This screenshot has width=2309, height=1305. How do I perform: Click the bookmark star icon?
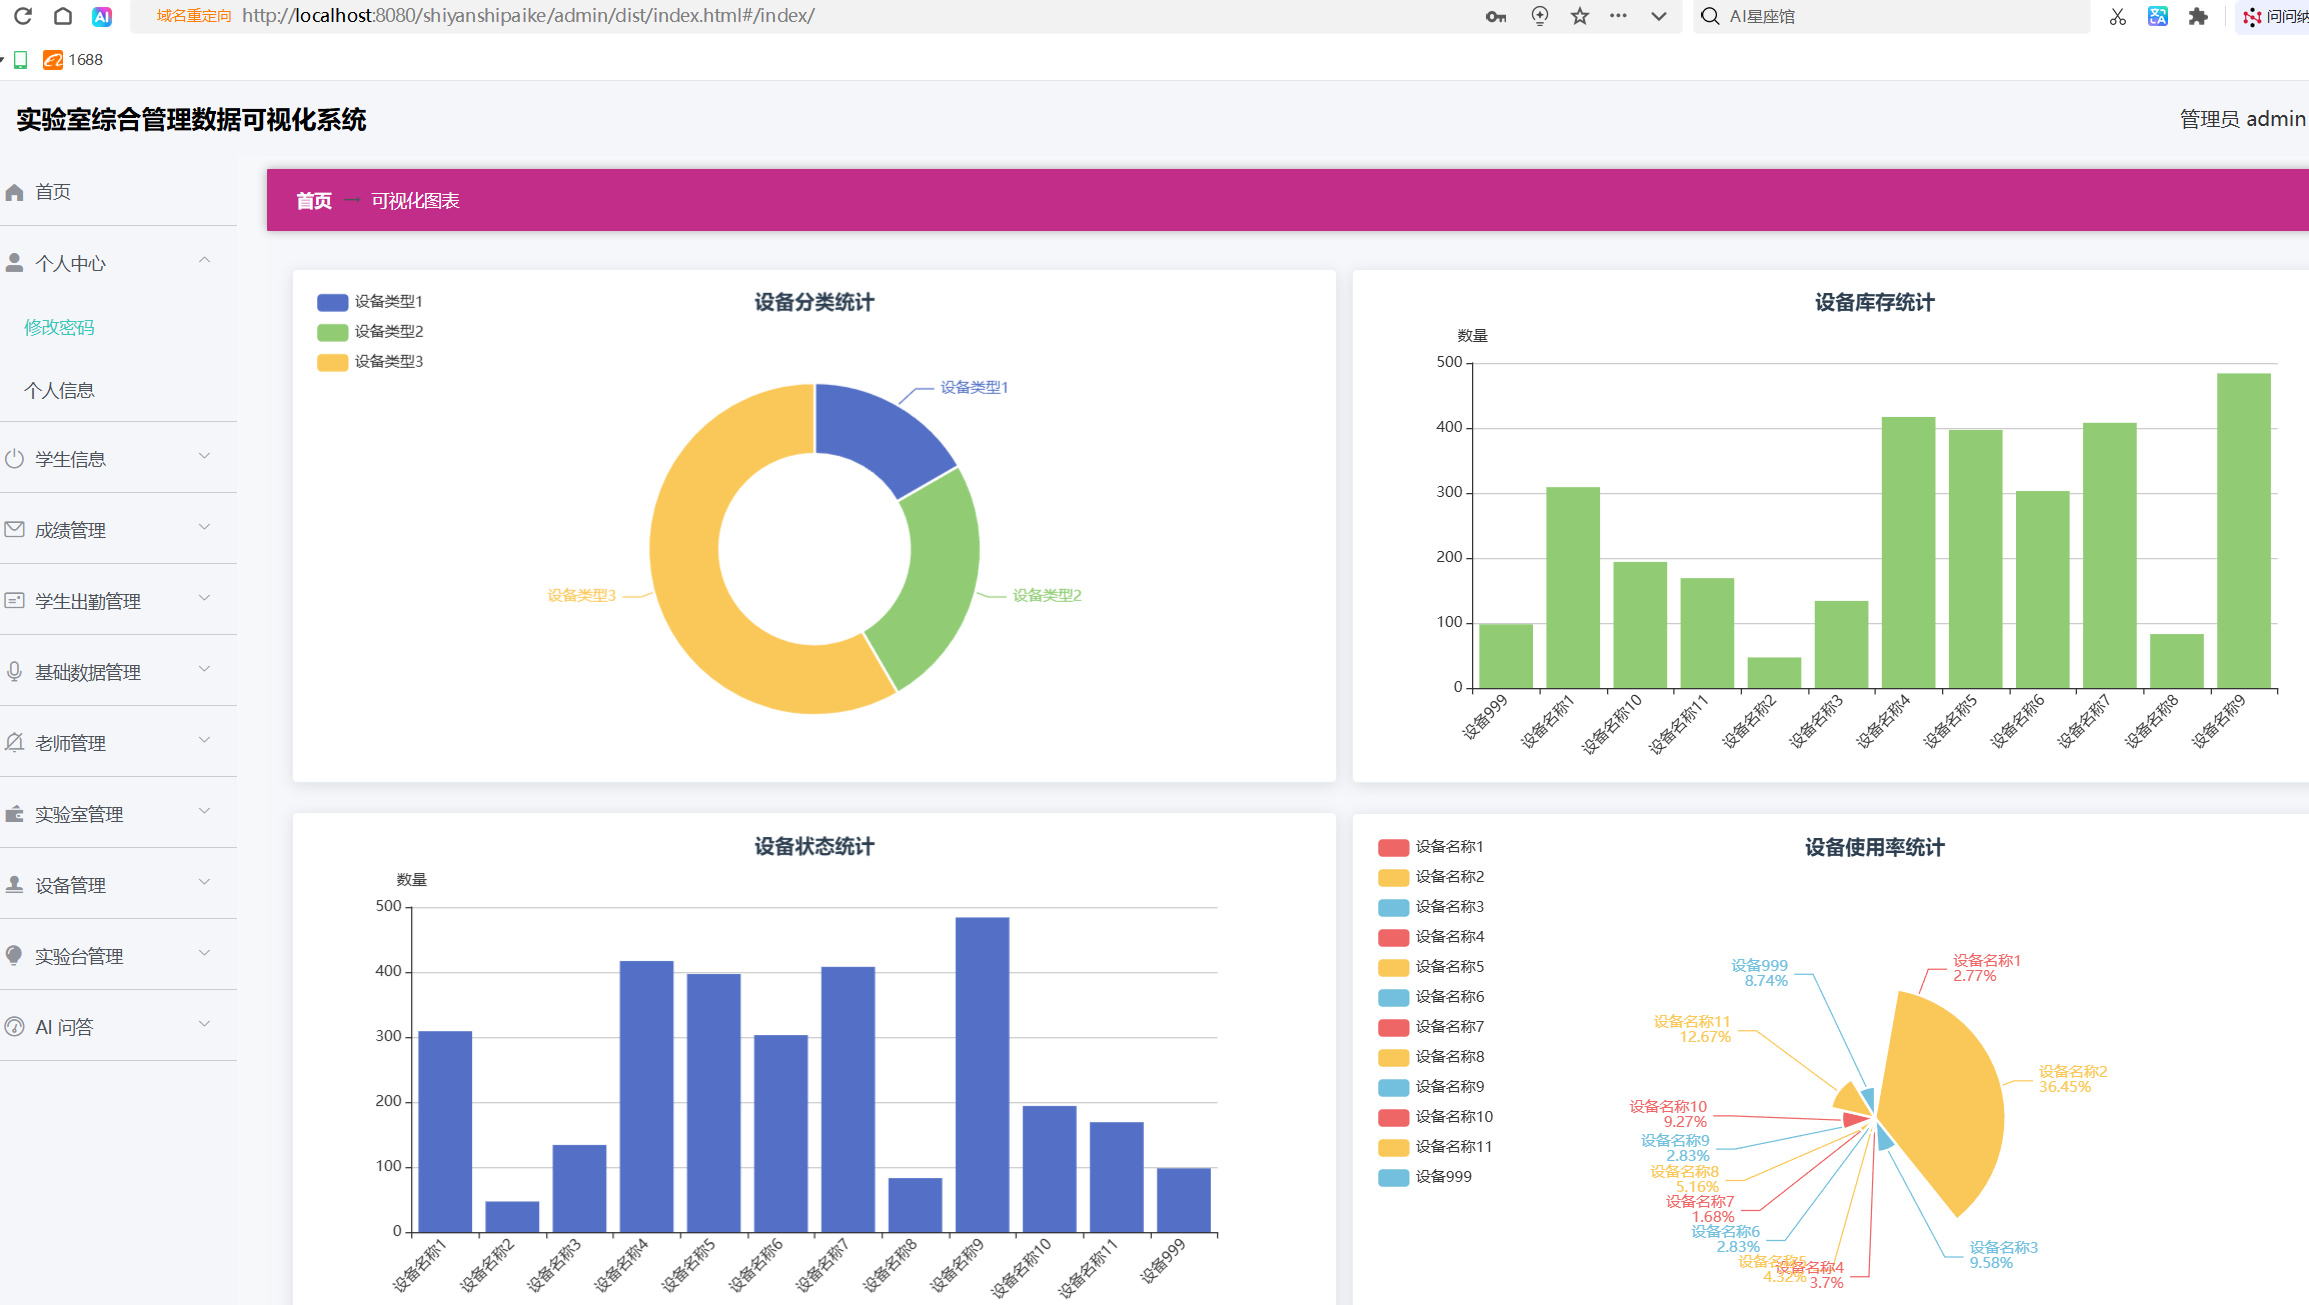click(x=1579, y=16)
